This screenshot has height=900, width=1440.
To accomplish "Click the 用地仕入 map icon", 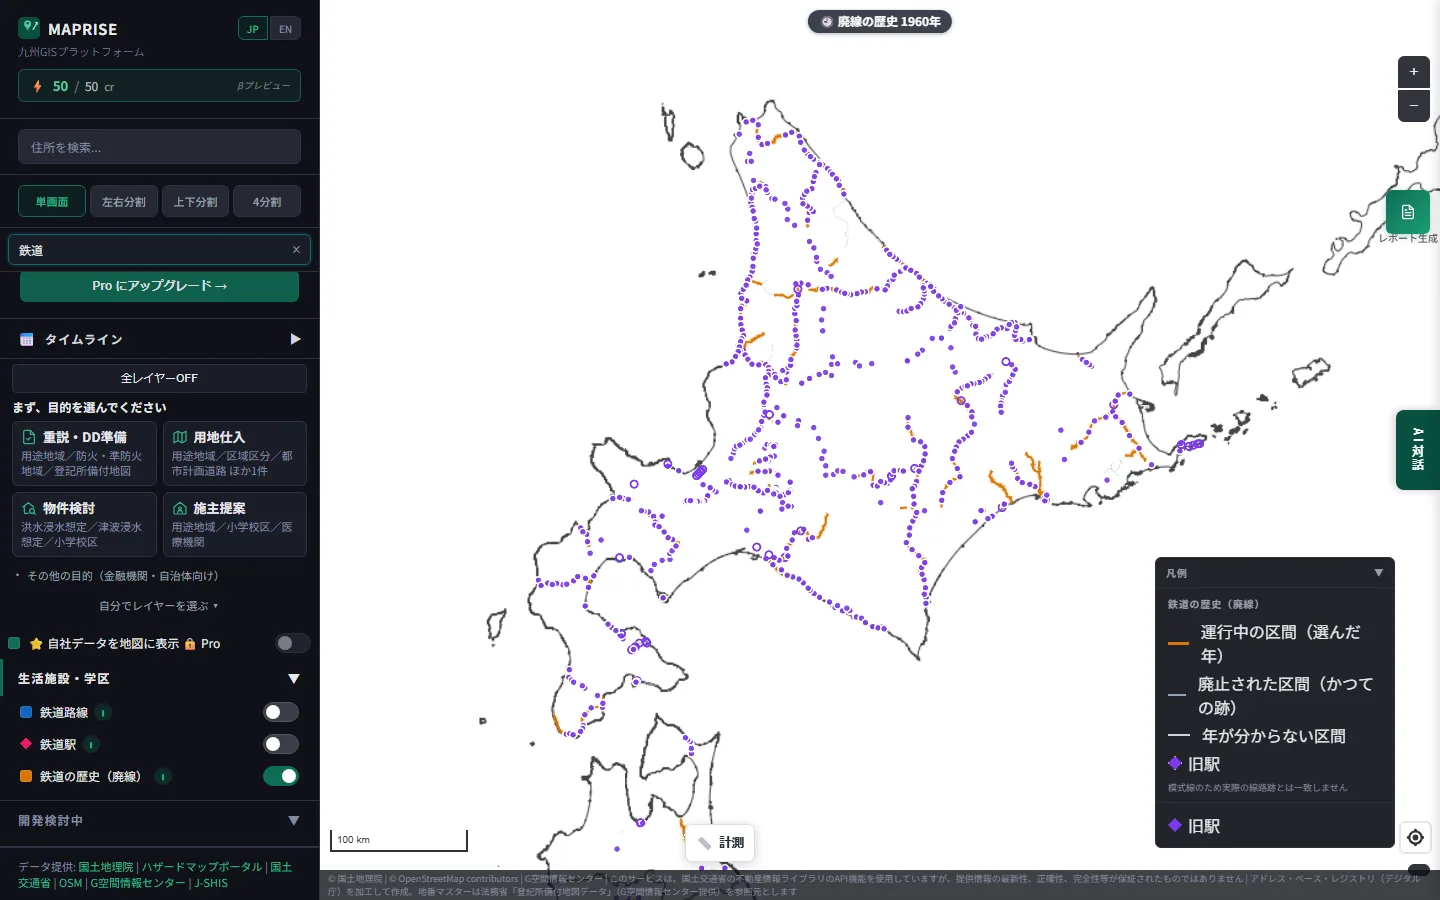I will tap(180, 437).
